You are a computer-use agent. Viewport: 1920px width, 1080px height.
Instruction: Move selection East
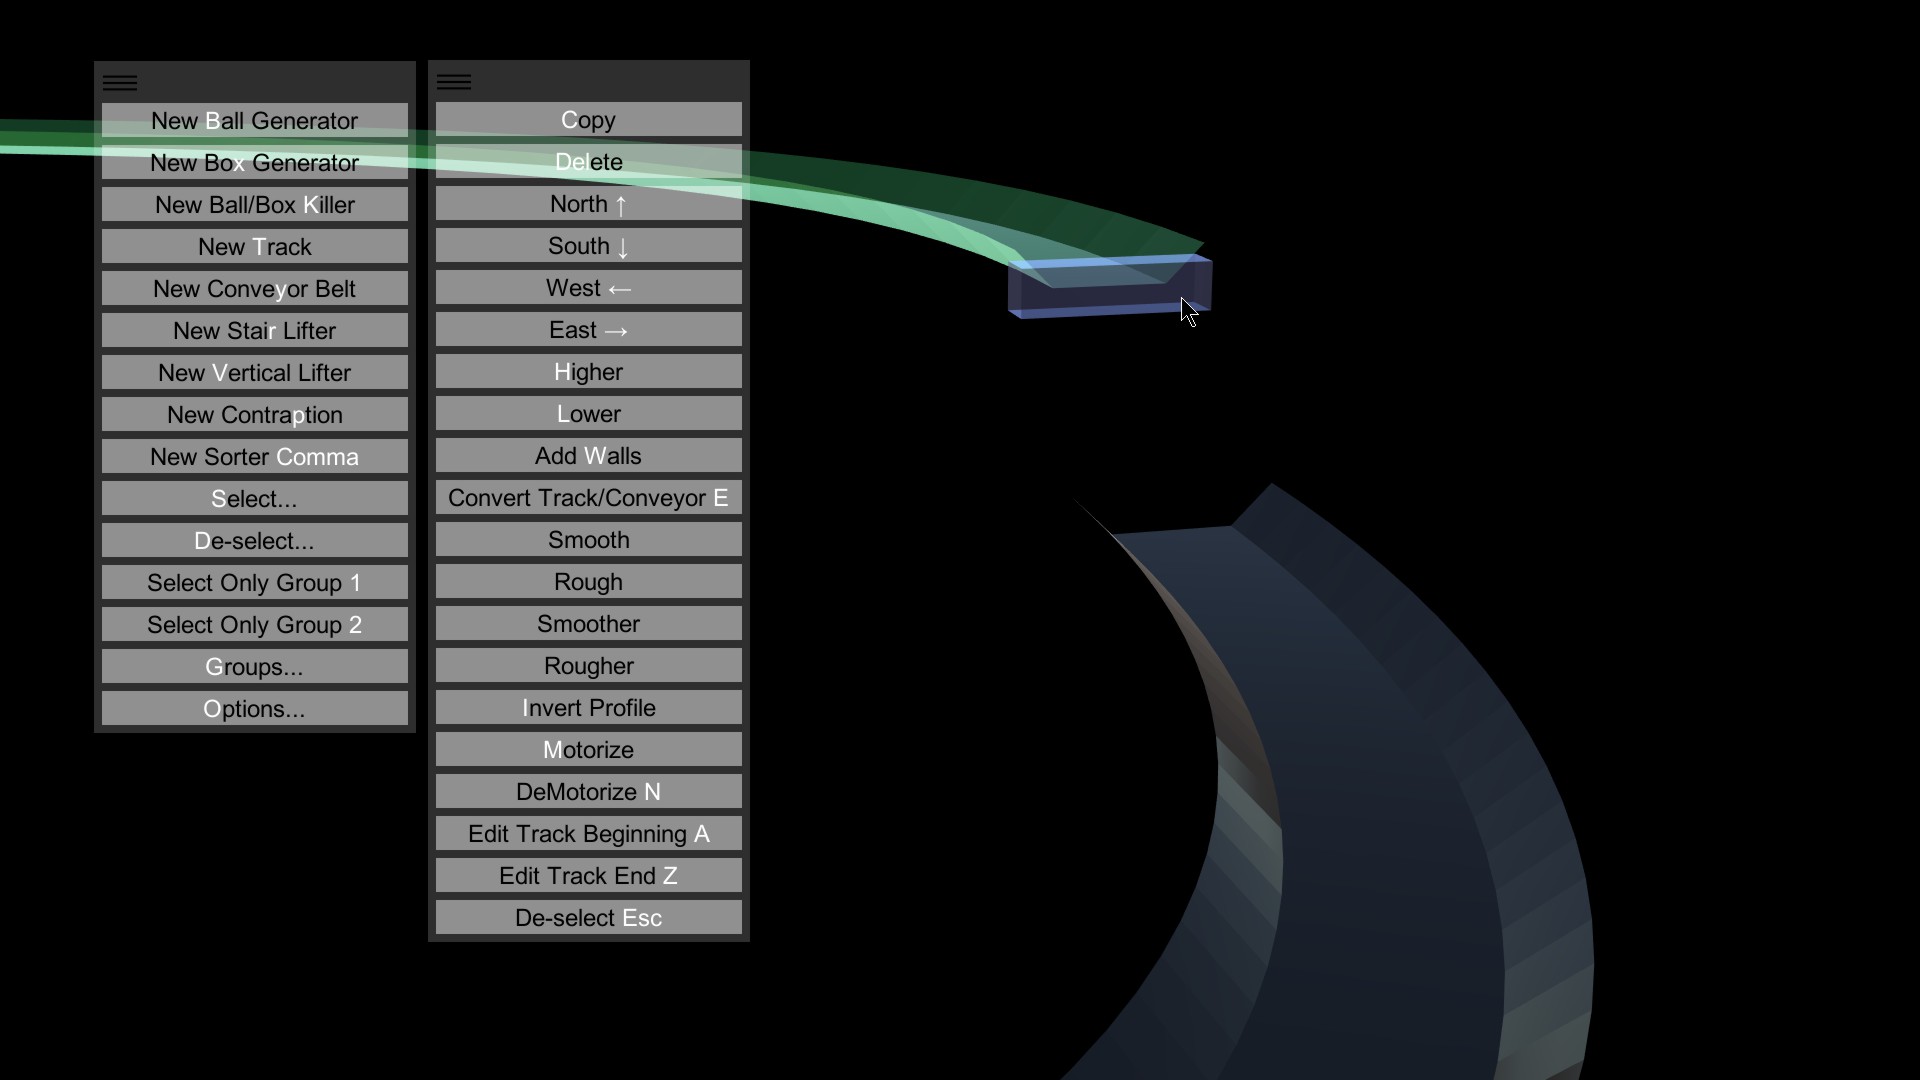coord(589,330)
